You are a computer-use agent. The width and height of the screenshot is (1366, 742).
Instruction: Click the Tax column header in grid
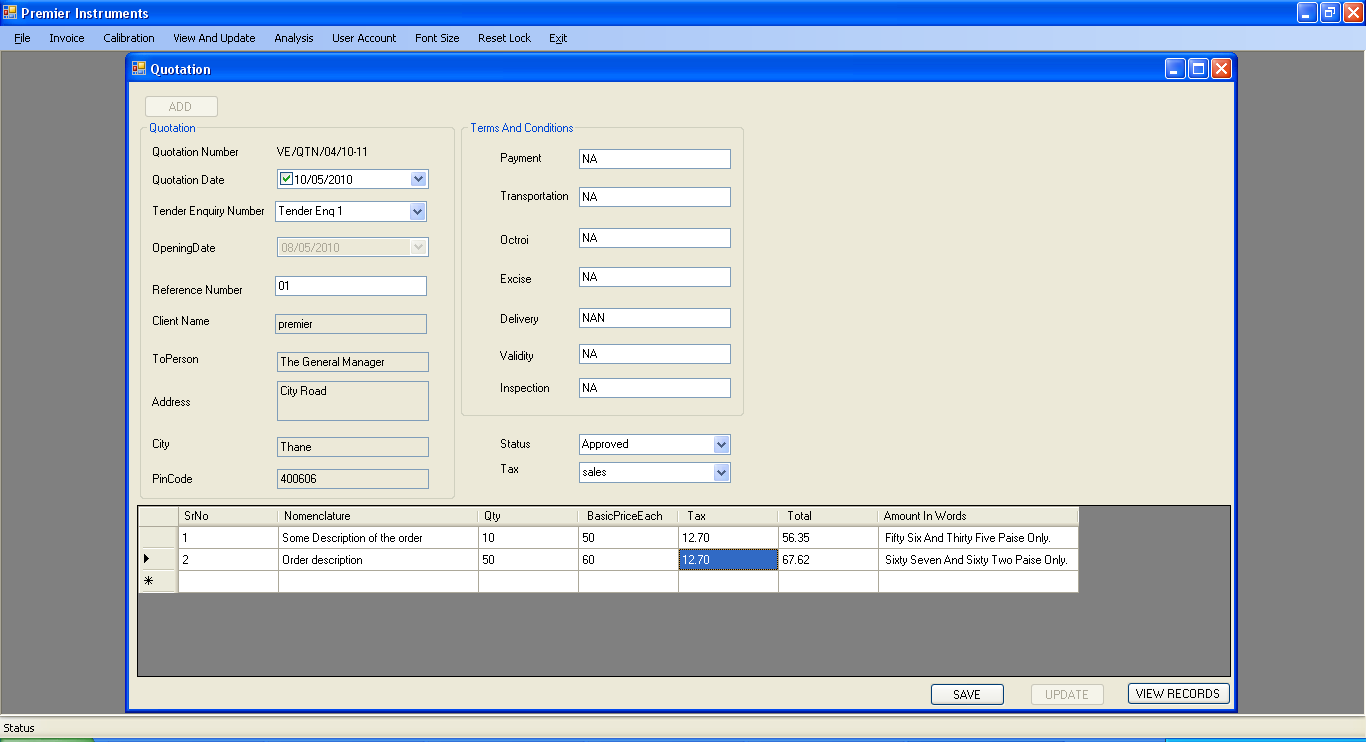point(728,516)
